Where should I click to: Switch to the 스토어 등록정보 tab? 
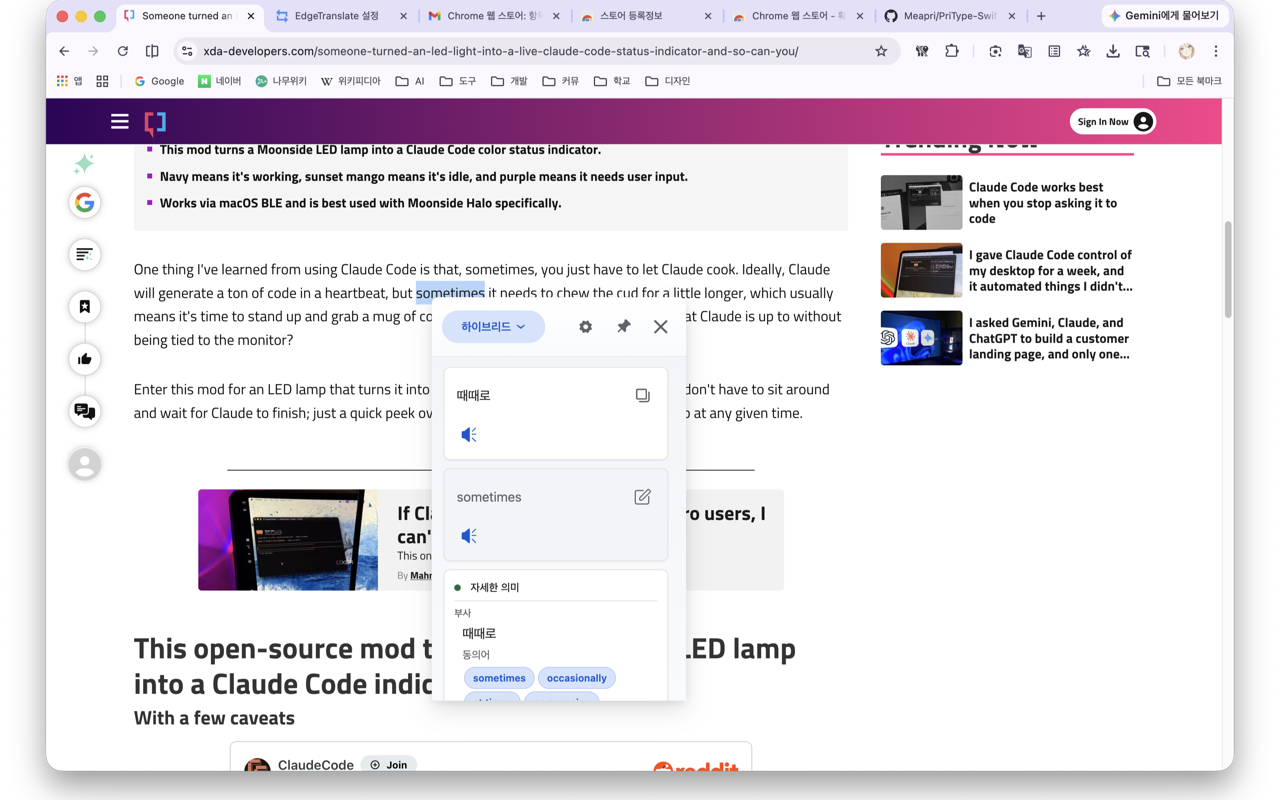point(645,16)
